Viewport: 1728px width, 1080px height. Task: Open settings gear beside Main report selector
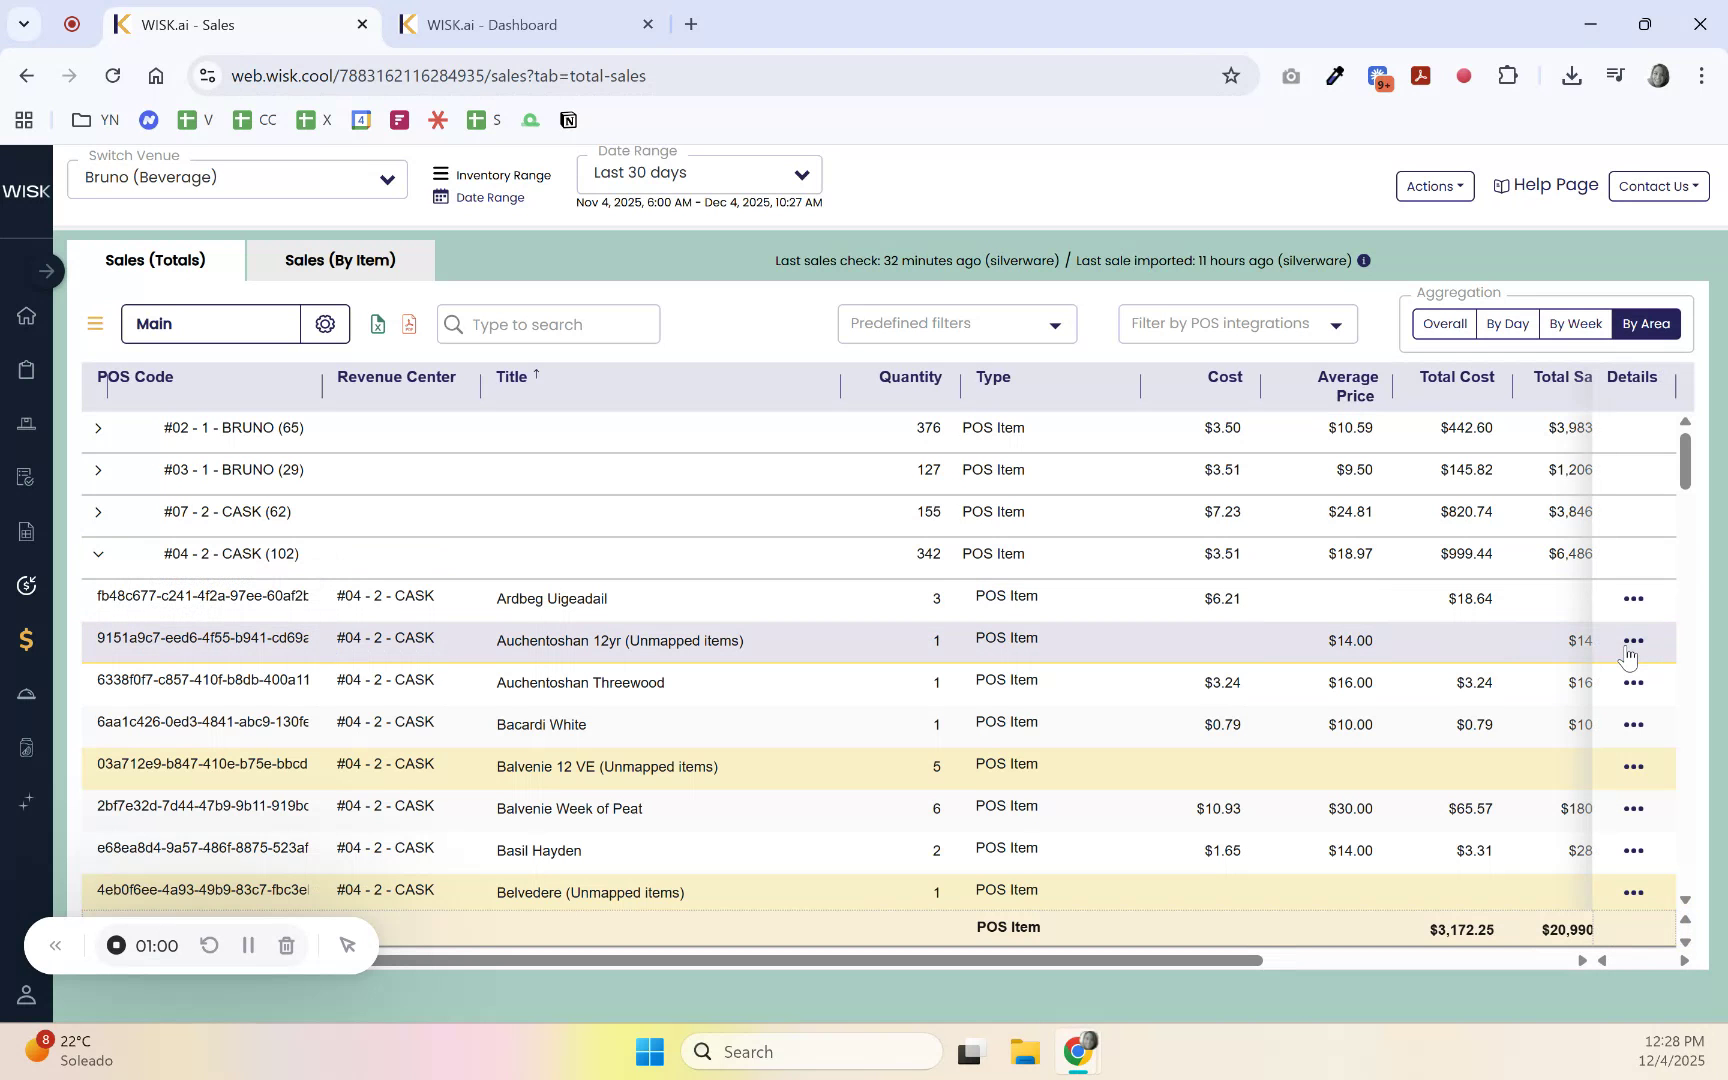324,323
